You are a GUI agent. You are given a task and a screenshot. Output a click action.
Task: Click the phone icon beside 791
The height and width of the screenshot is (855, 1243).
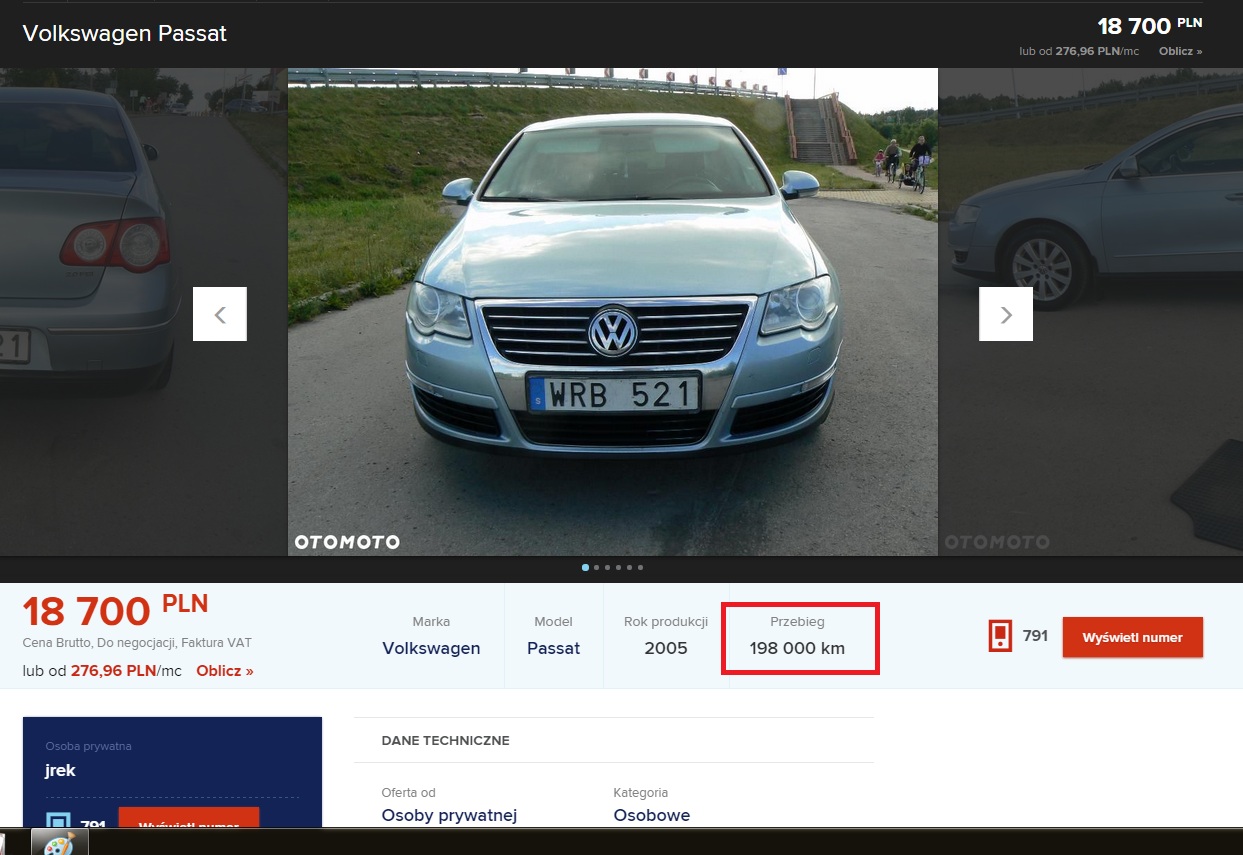pyautogui.click(x=1000, y=636)
